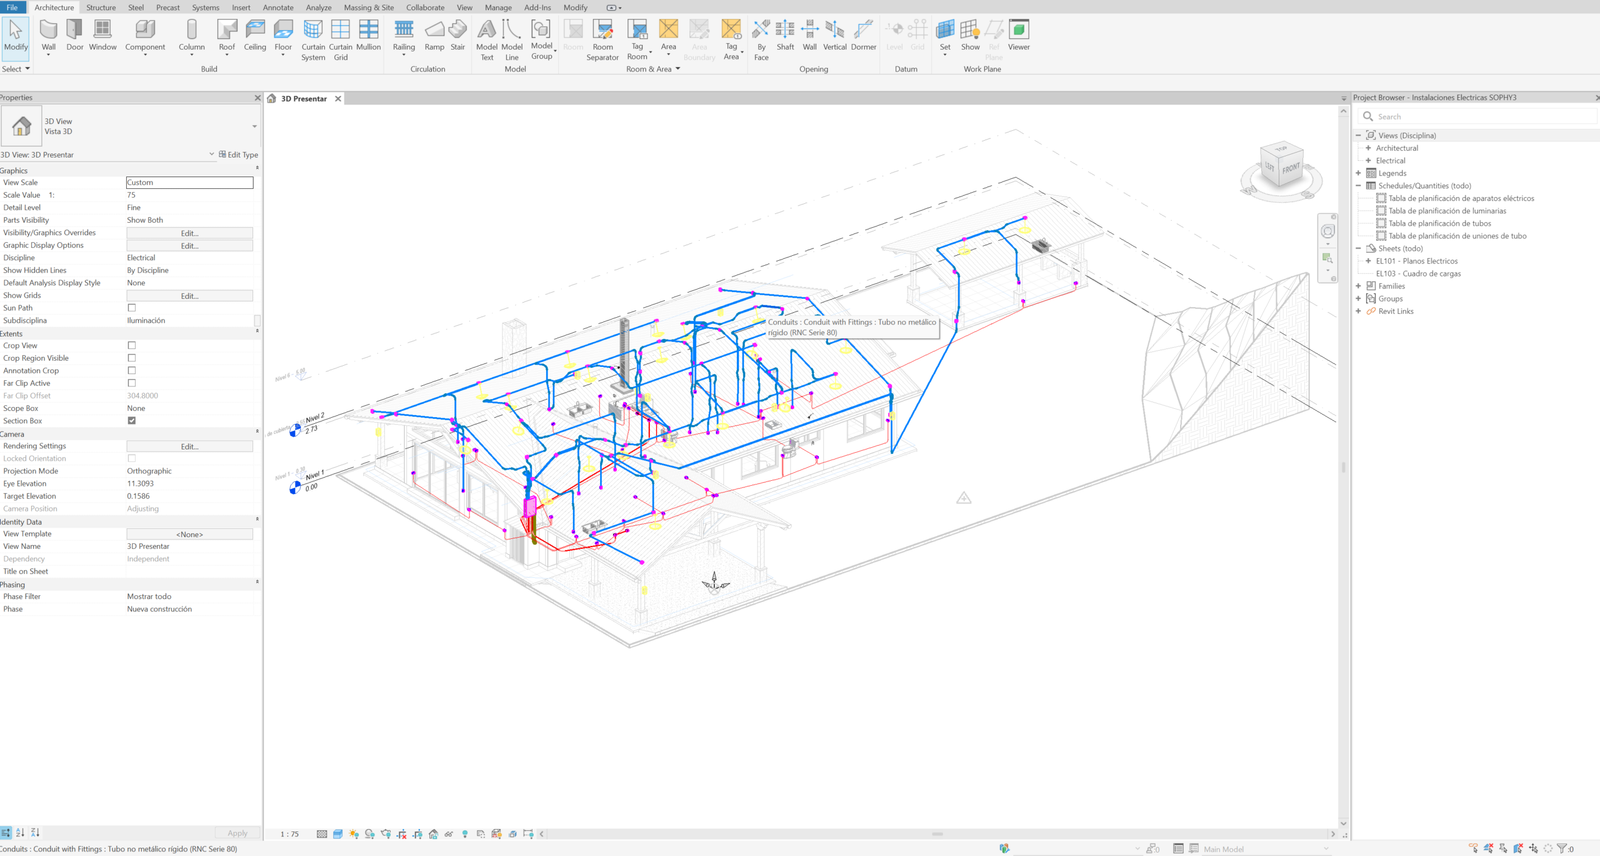
Task: Select the Curtain System tool
Action: [313, 40]
